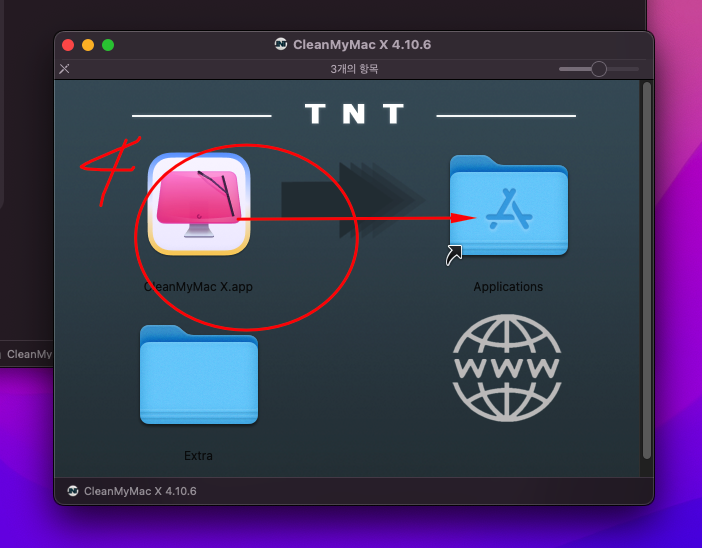The image size is (702, 548).
Task: Maximize window with green button
Action: [x=108, y=45]
